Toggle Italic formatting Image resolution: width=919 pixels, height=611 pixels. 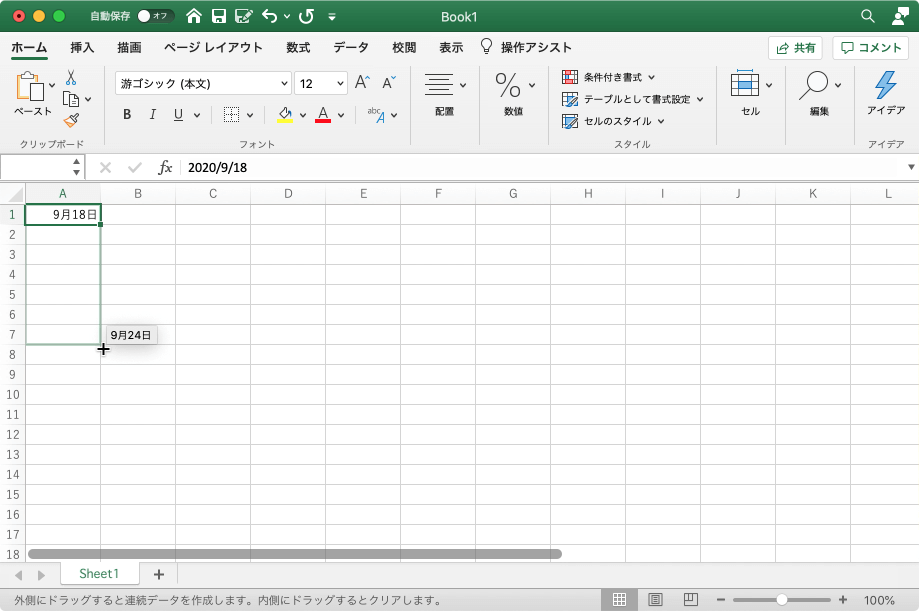coord(152,114)
